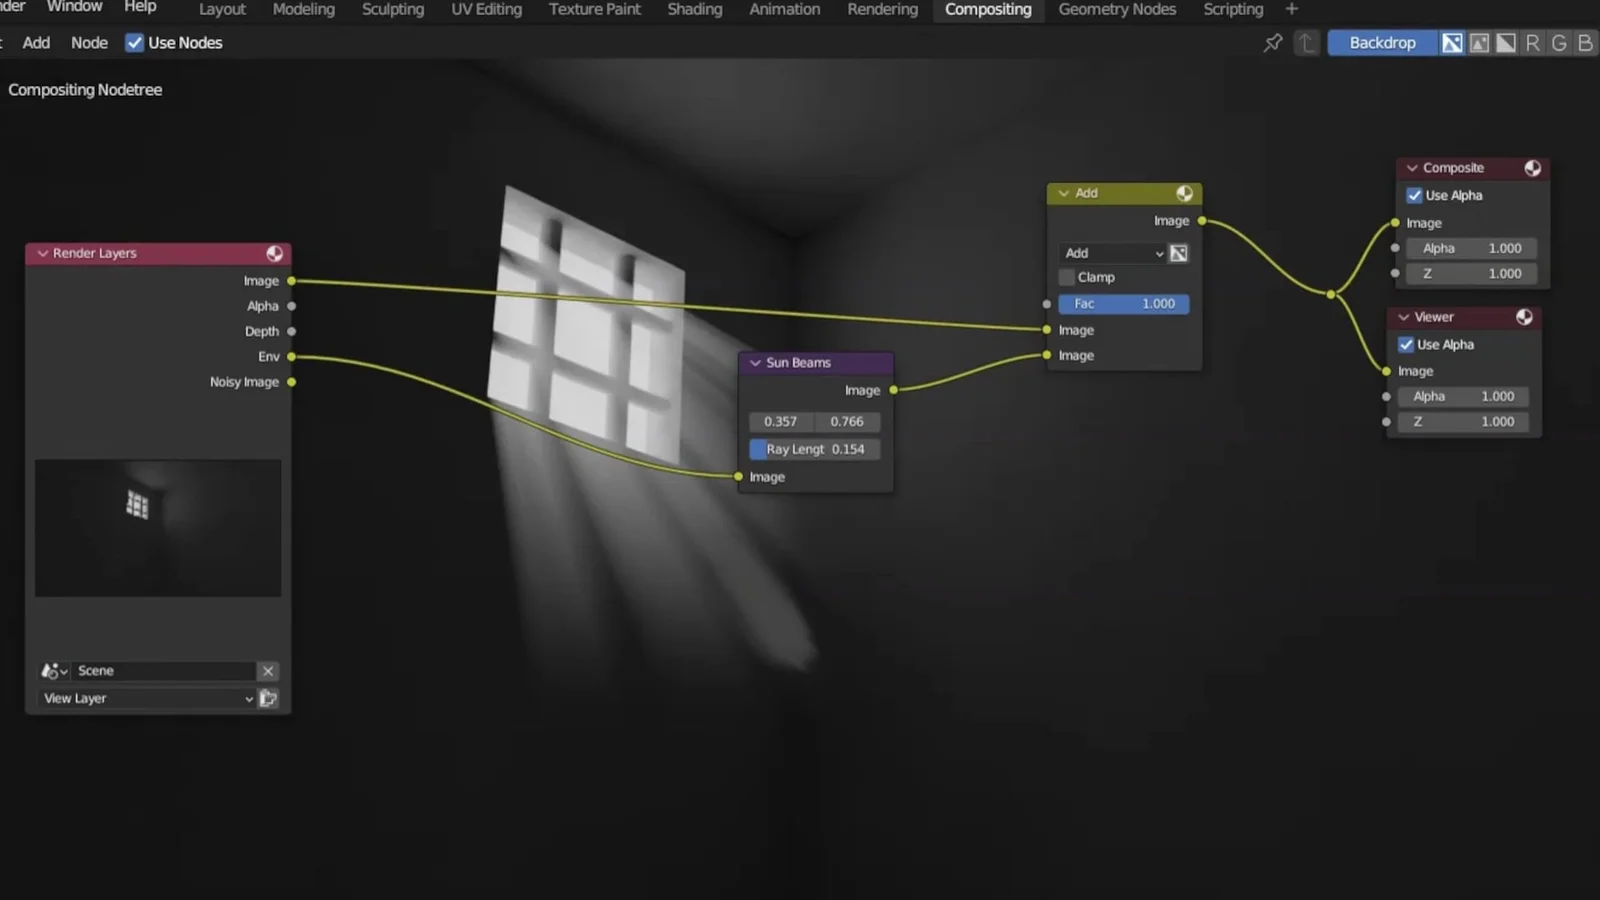
Task: Toggle the Backdrop button
Action: 1382,43
